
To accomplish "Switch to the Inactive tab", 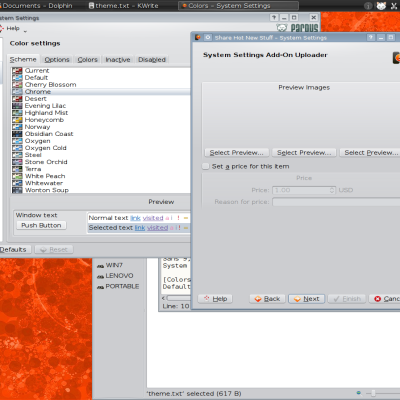I will (x=118, y=60).
